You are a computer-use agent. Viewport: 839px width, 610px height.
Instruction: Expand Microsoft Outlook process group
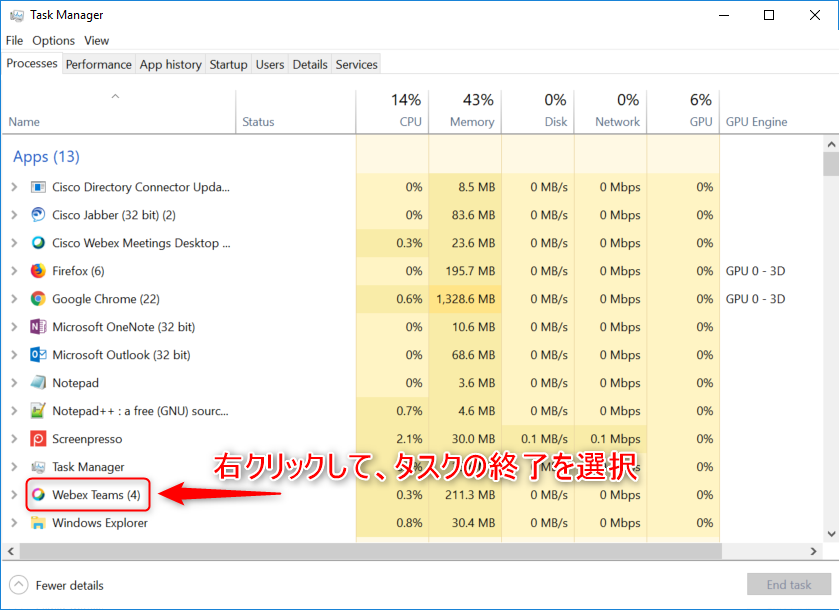click(14, 354)
